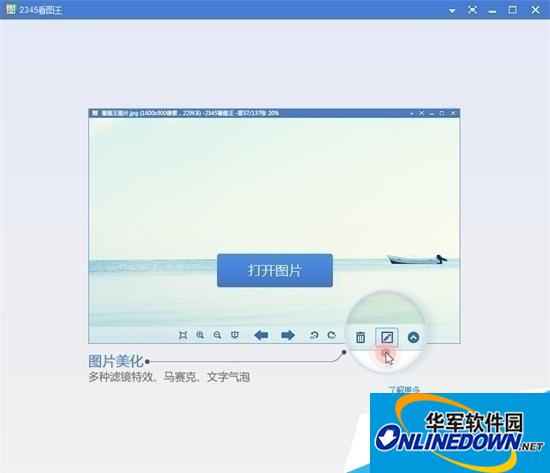Rotate image counterclockwise icon
The width and height of the screenshot is (550, 473).
pyautogui.click(x=314, y=335)
